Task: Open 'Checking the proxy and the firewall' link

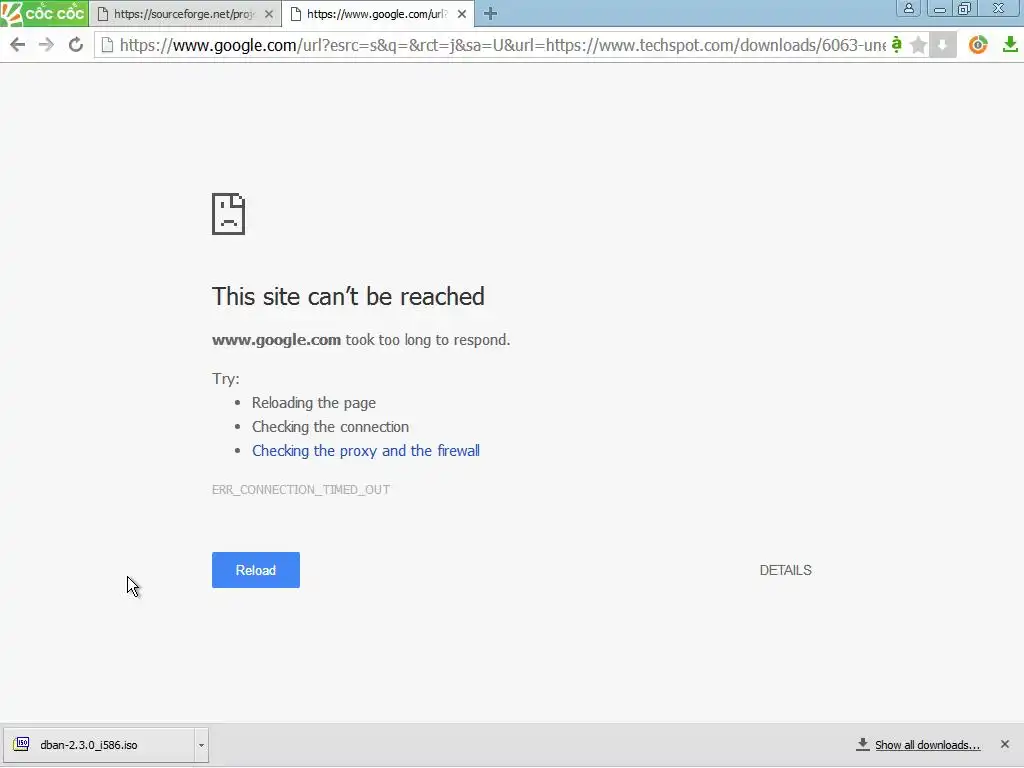Action: point(366,451)
